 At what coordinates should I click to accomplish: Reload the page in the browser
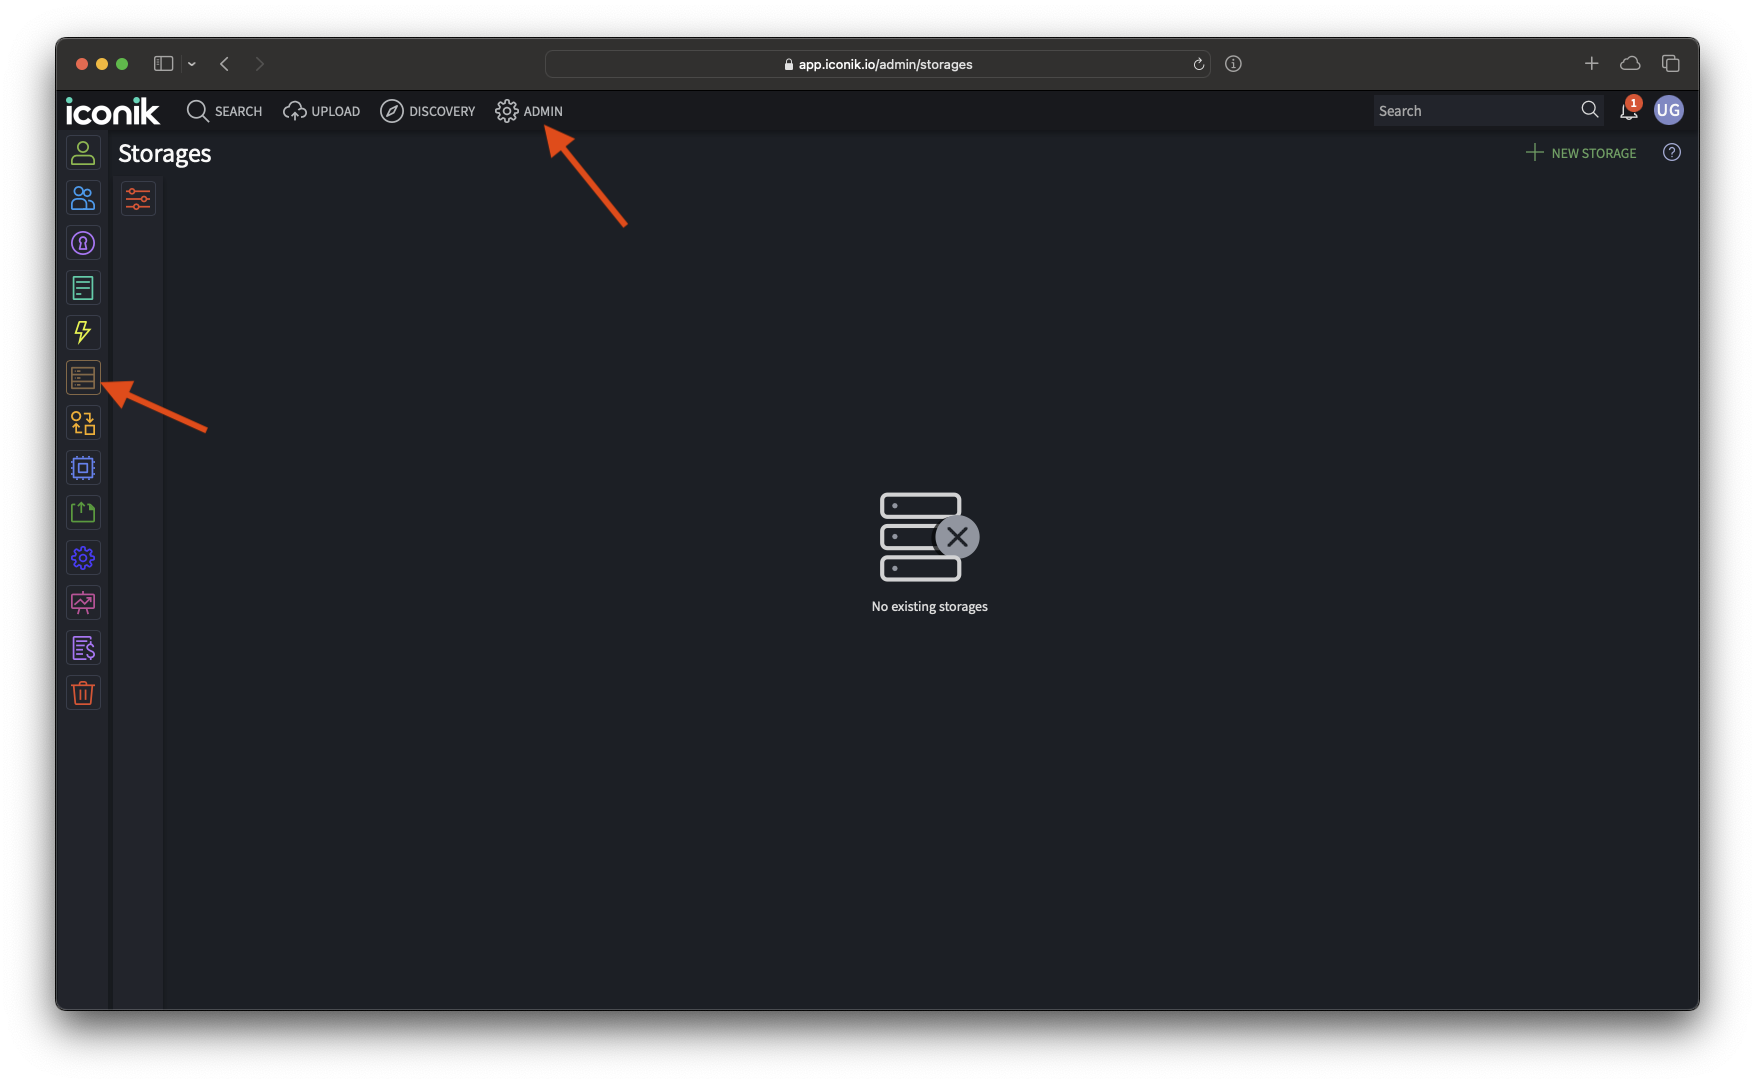coord(1198,64)
